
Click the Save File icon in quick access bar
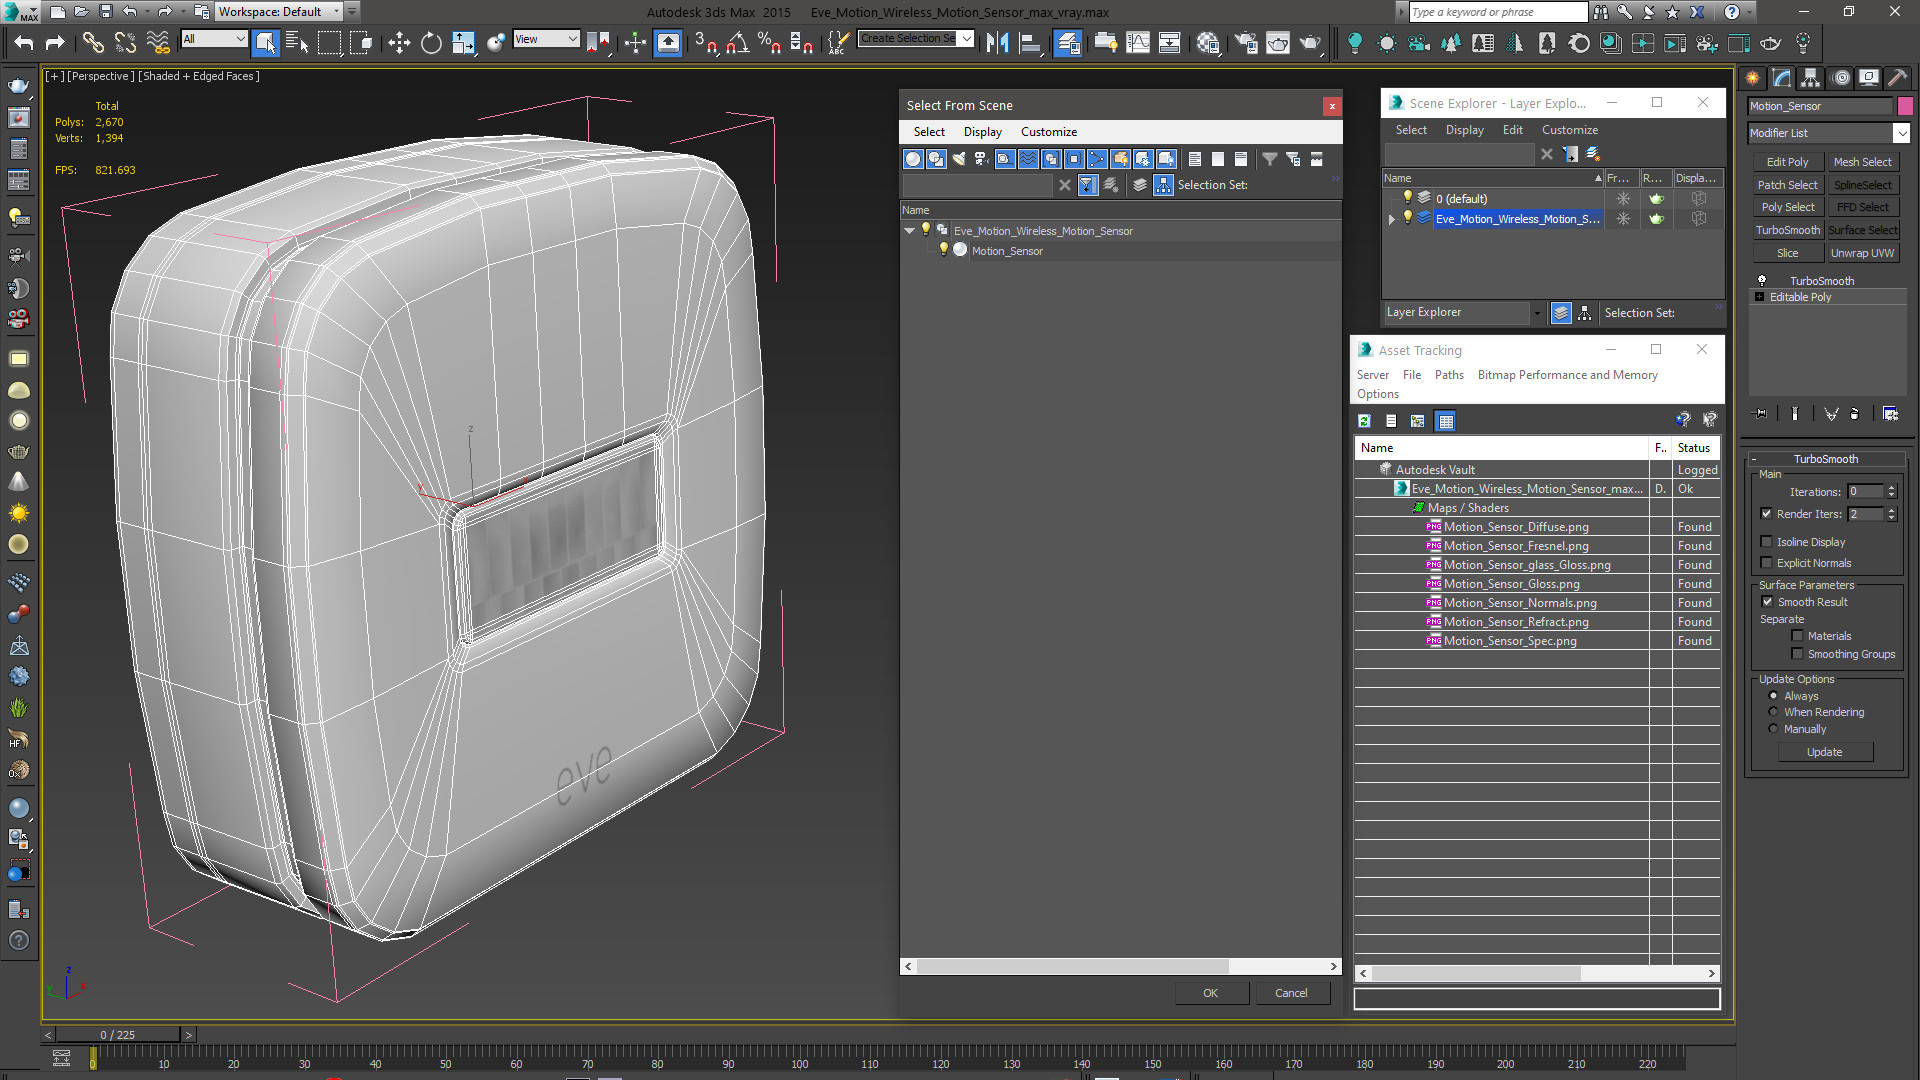coord(106,12)
